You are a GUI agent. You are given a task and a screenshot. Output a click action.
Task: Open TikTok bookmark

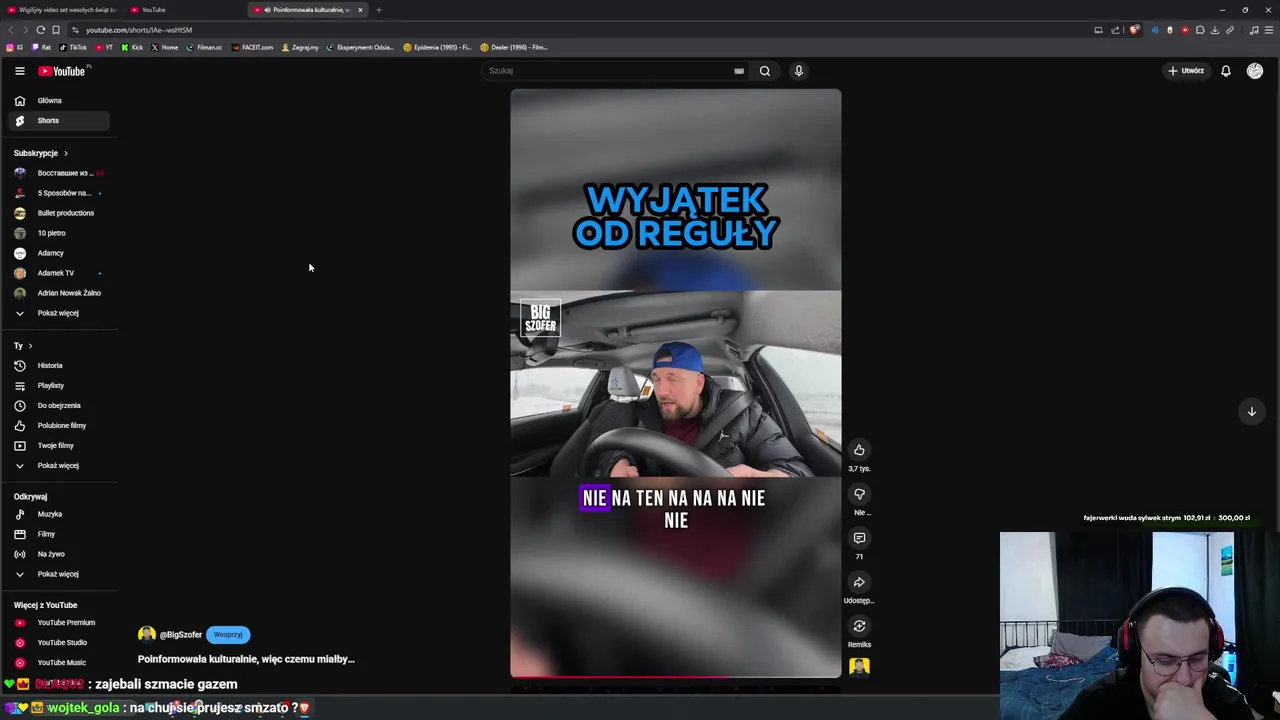[73, 47]
